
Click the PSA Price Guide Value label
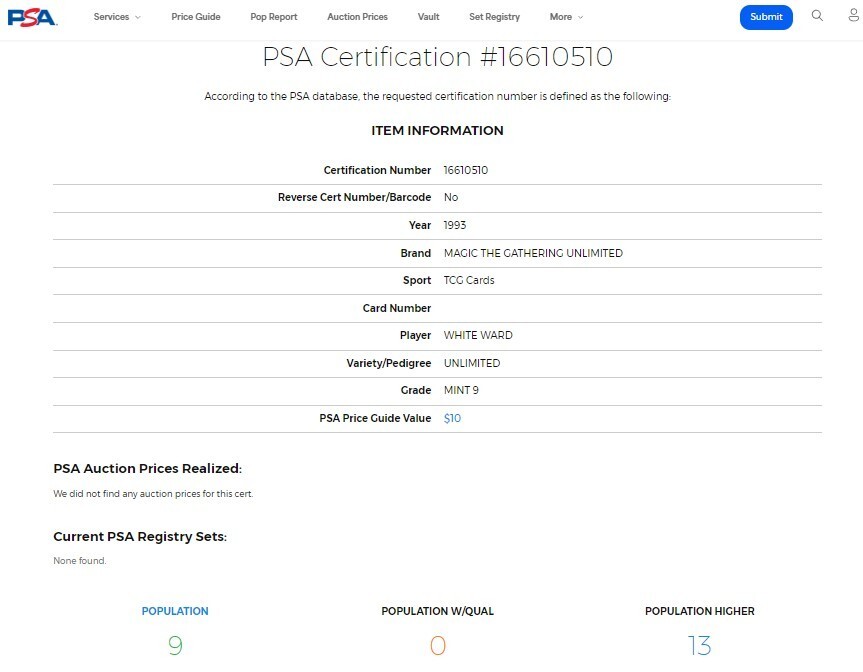[375, 418]
